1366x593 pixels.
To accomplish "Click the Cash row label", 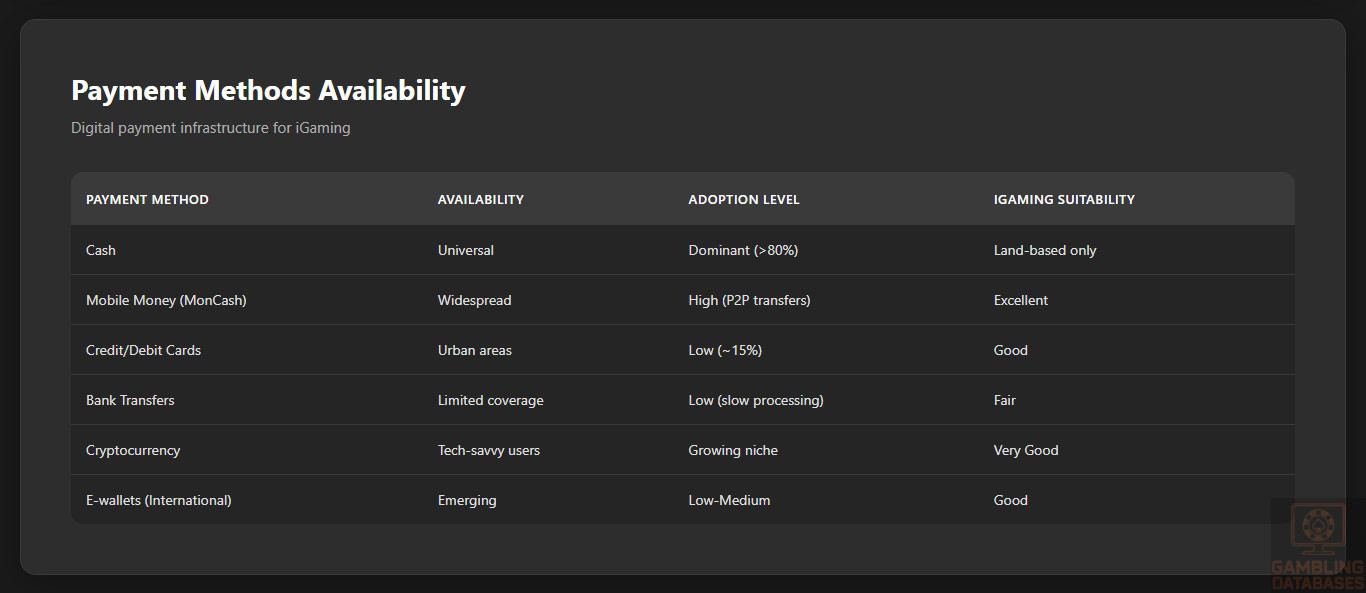I will coord(101,250).
